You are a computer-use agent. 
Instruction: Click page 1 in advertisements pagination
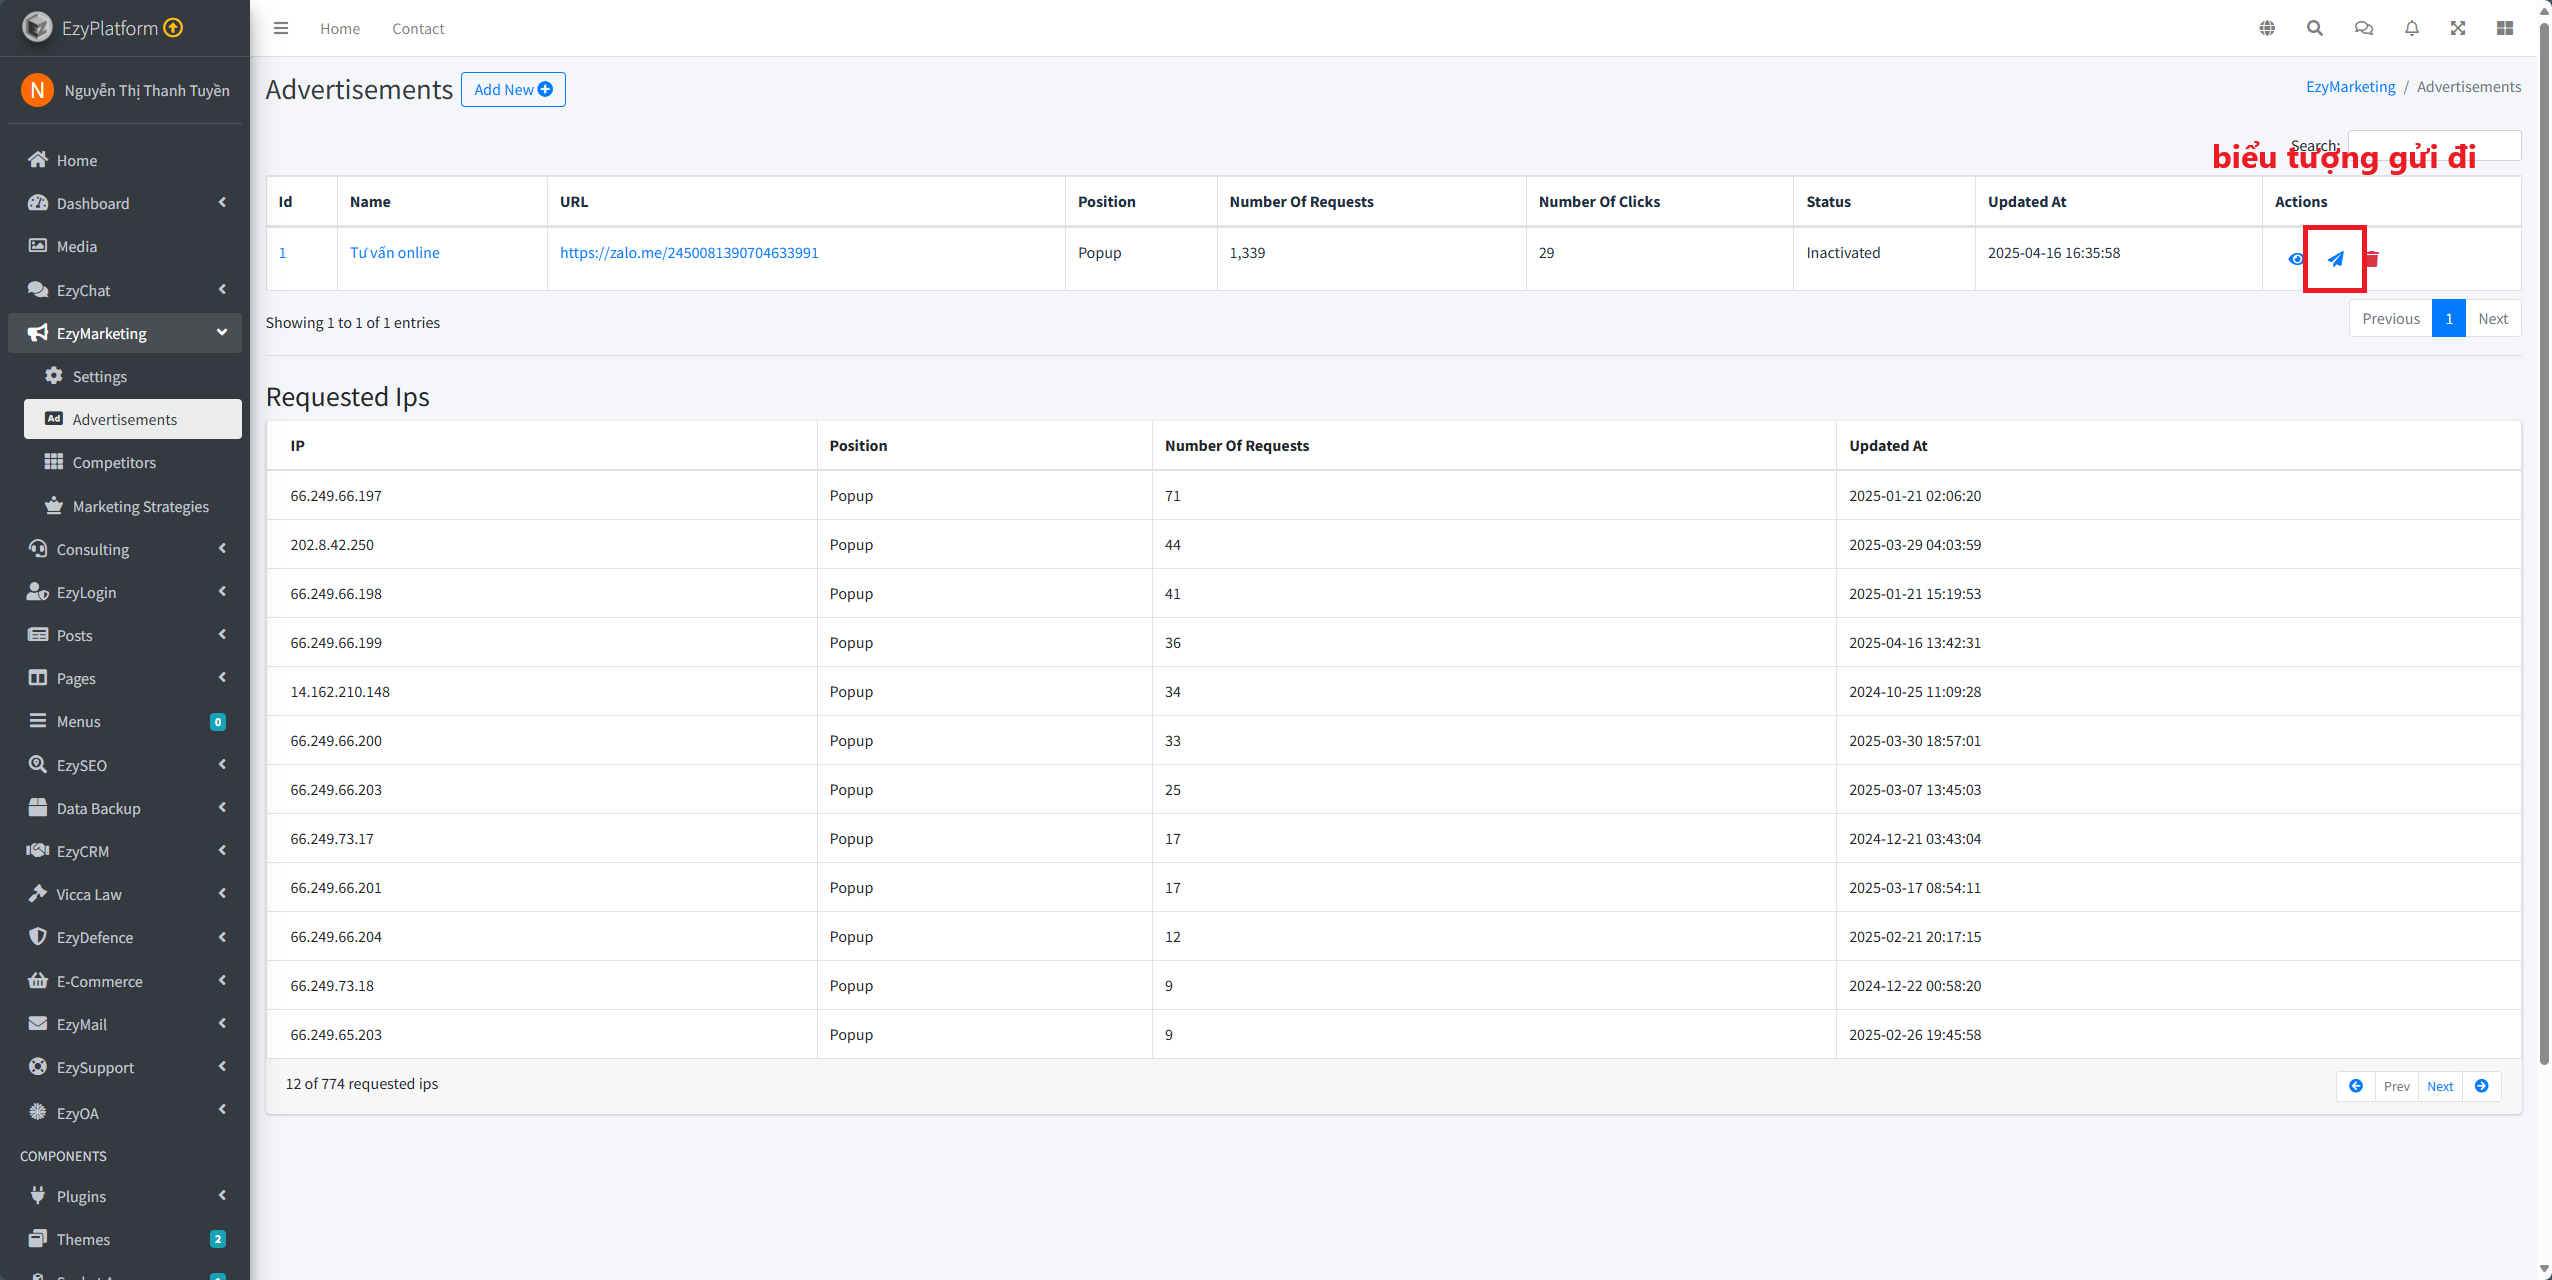(x=2449, y=318)
